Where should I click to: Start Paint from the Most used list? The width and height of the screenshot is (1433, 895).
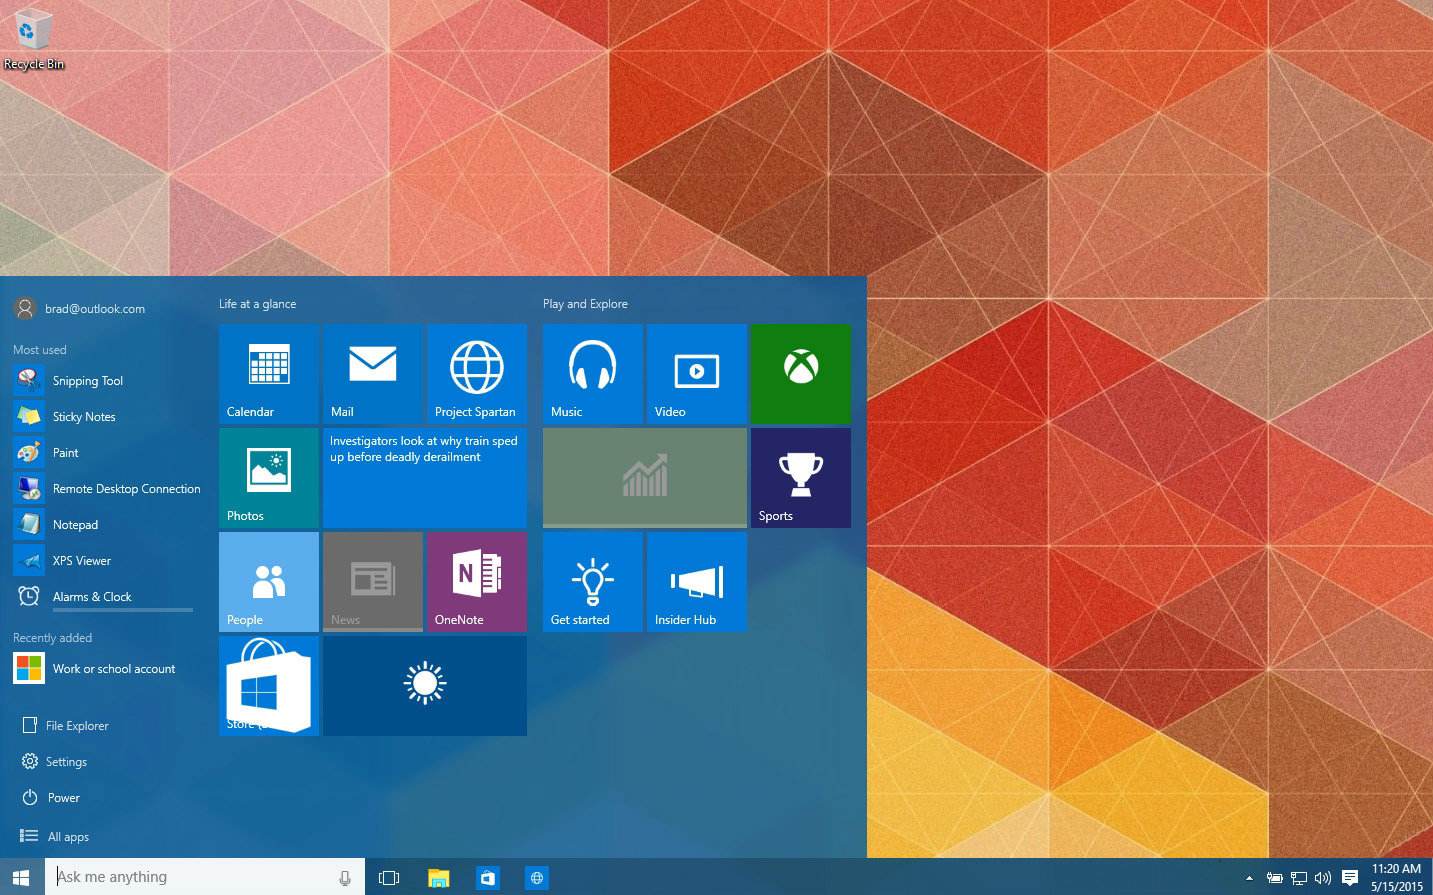[65, 452]
